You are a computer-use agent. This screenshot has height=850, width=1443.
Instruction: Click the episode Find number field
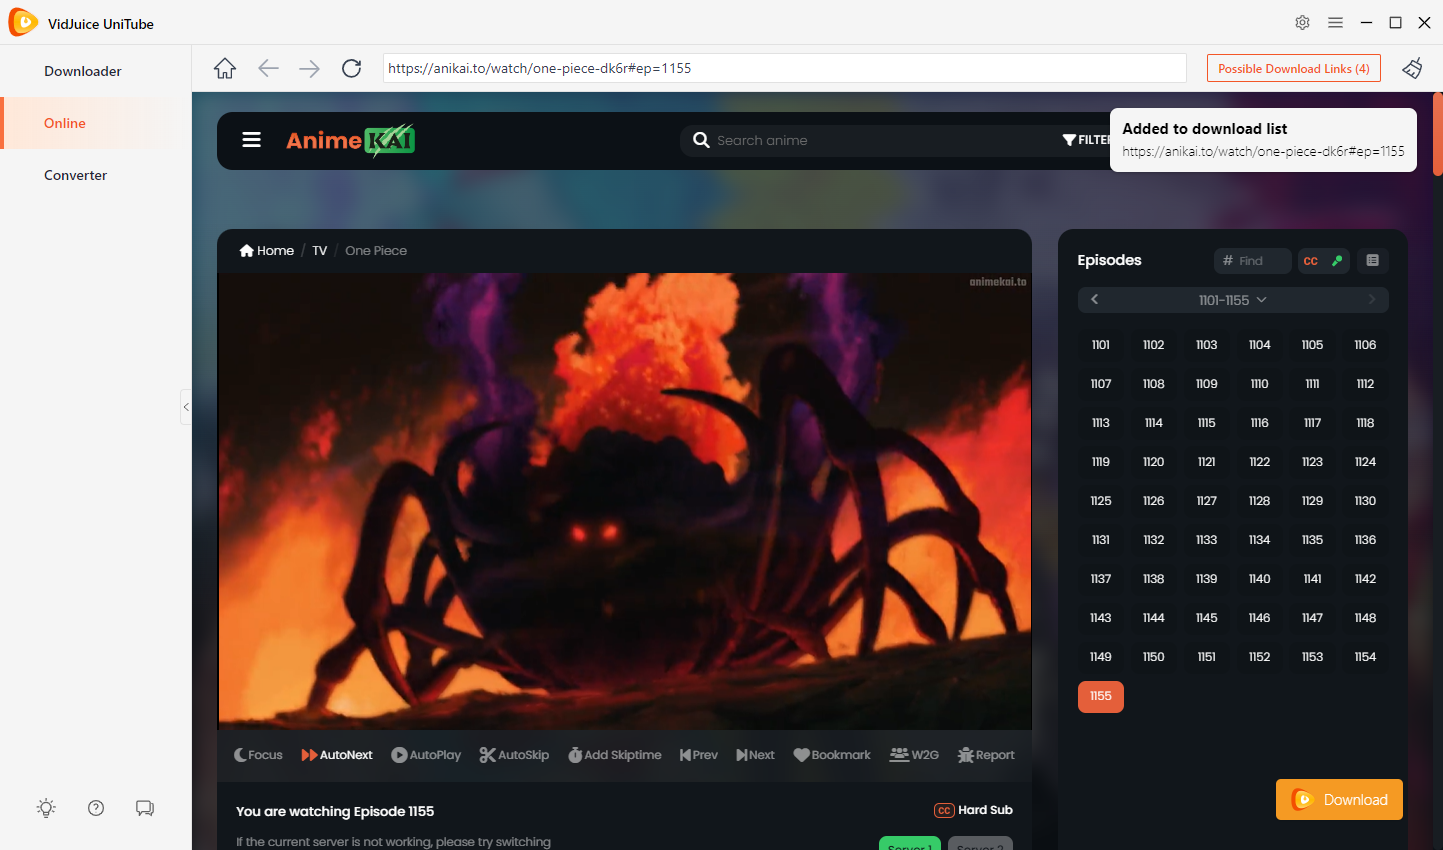(x=1253, y=260)
